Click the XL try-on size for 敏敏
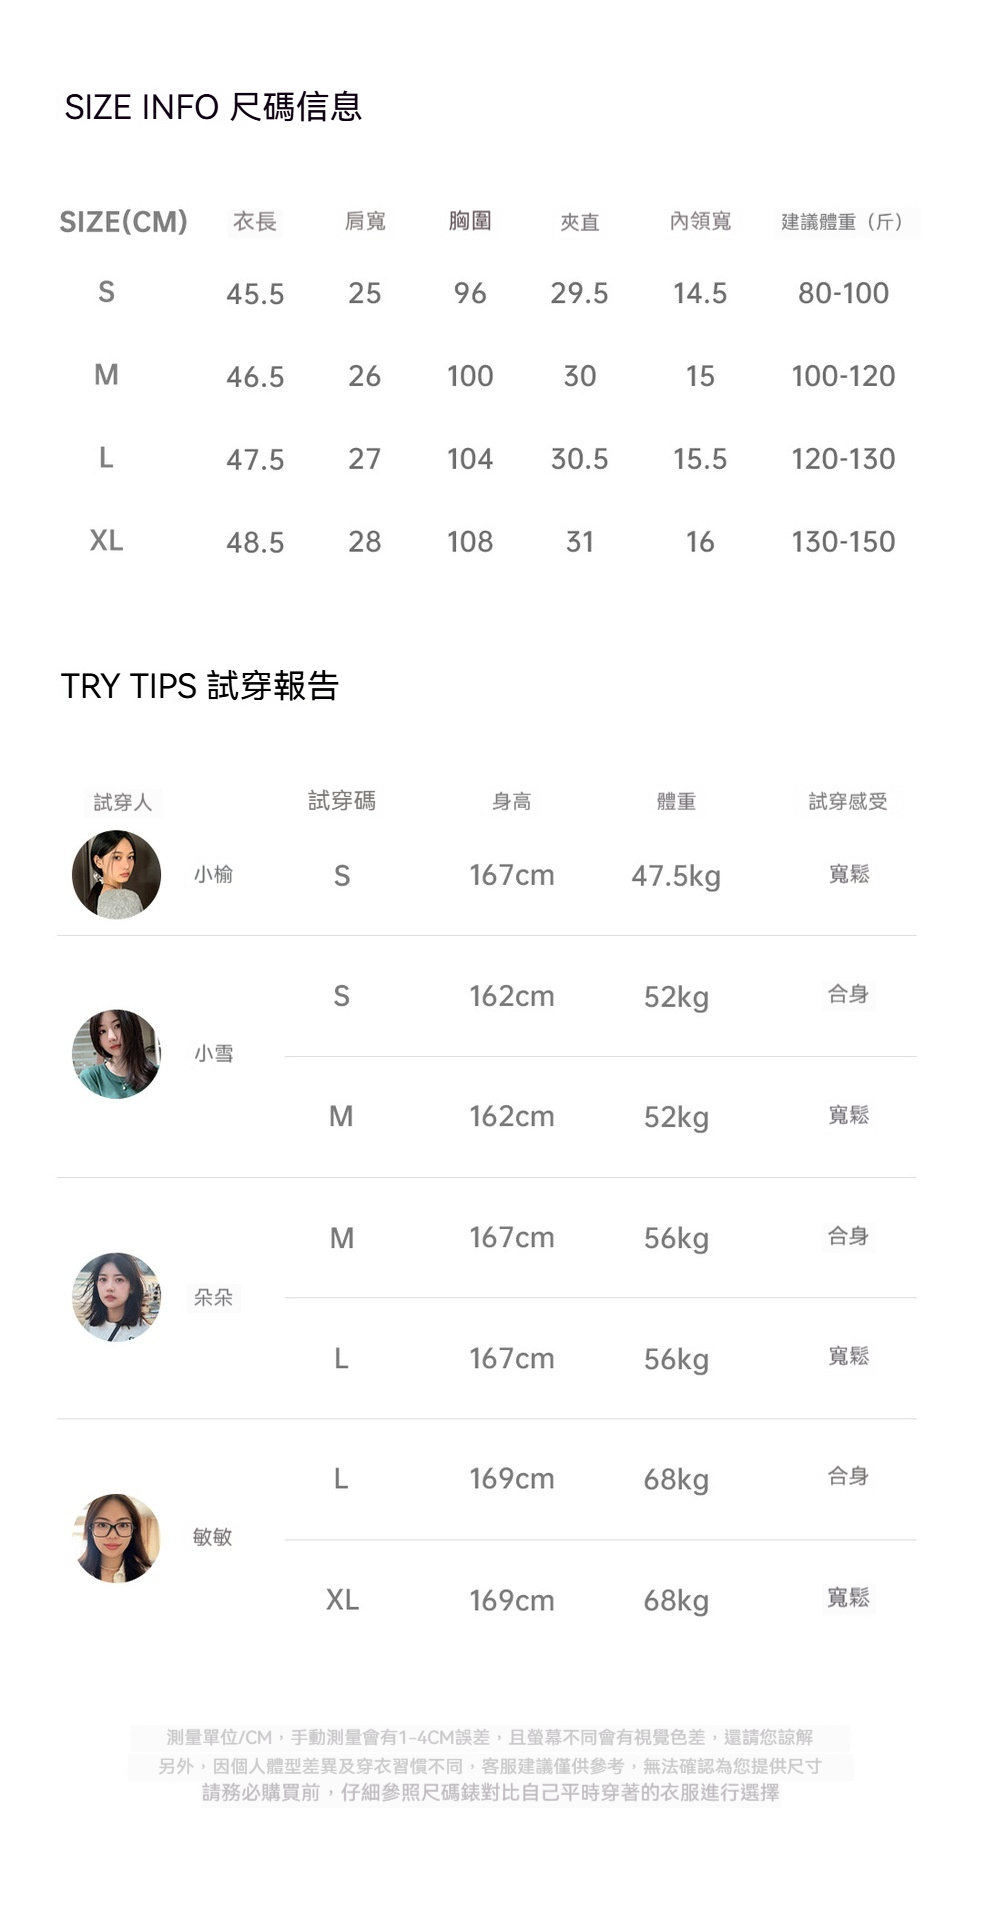 coord(342,1600)
